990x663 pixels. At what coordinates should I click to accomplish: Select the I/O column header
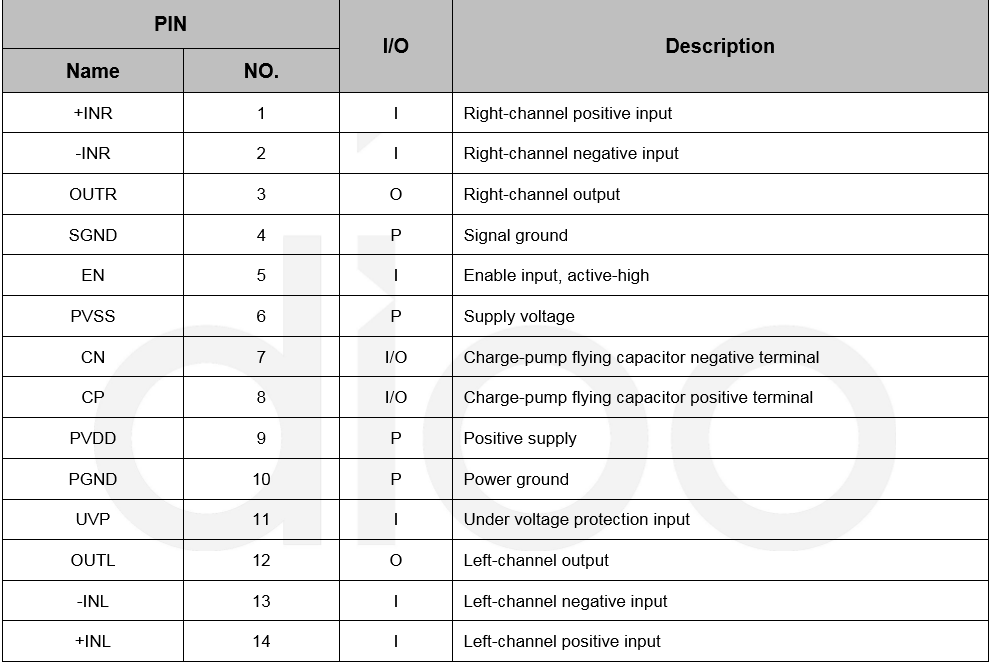coord(396,45)
